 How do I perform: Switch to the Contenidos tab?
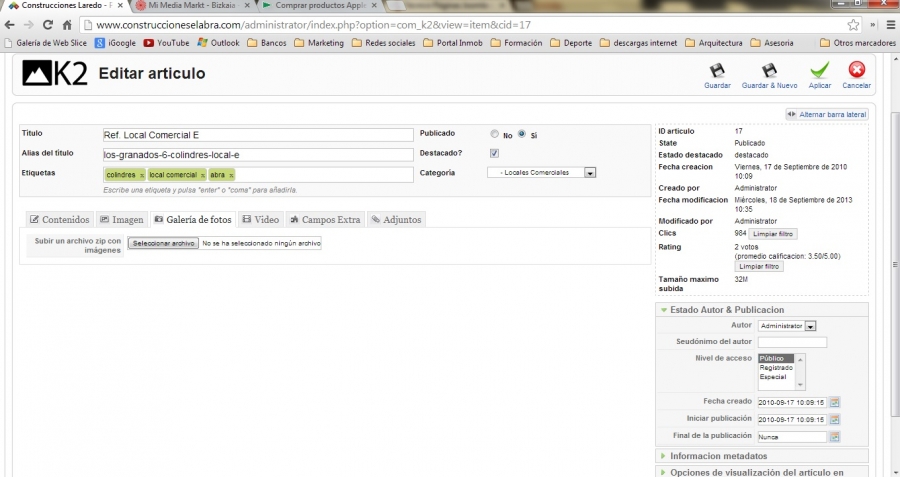click(x=60, y=219)
